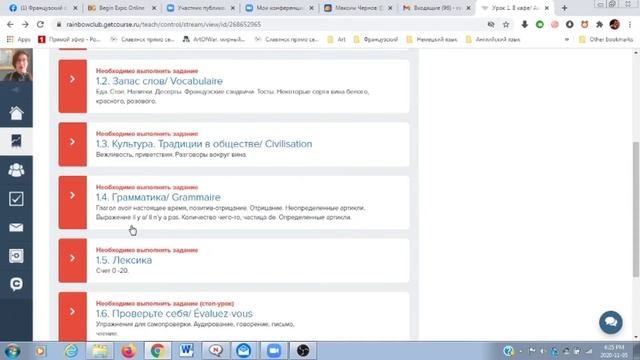The height and width of the screenshot is (360, 640).
Task: Switch to the Gmail Входящие tab
Action: coord(436,8)
